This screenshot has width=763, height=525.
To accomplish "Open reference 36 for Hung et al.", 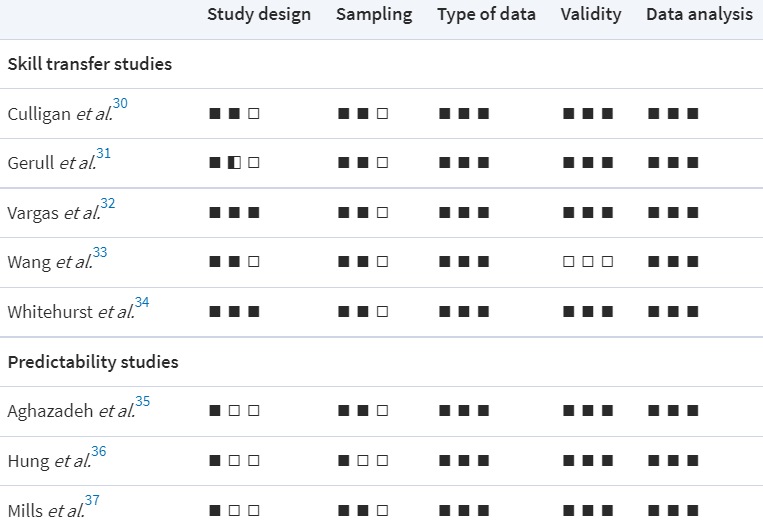I will 99,452.
